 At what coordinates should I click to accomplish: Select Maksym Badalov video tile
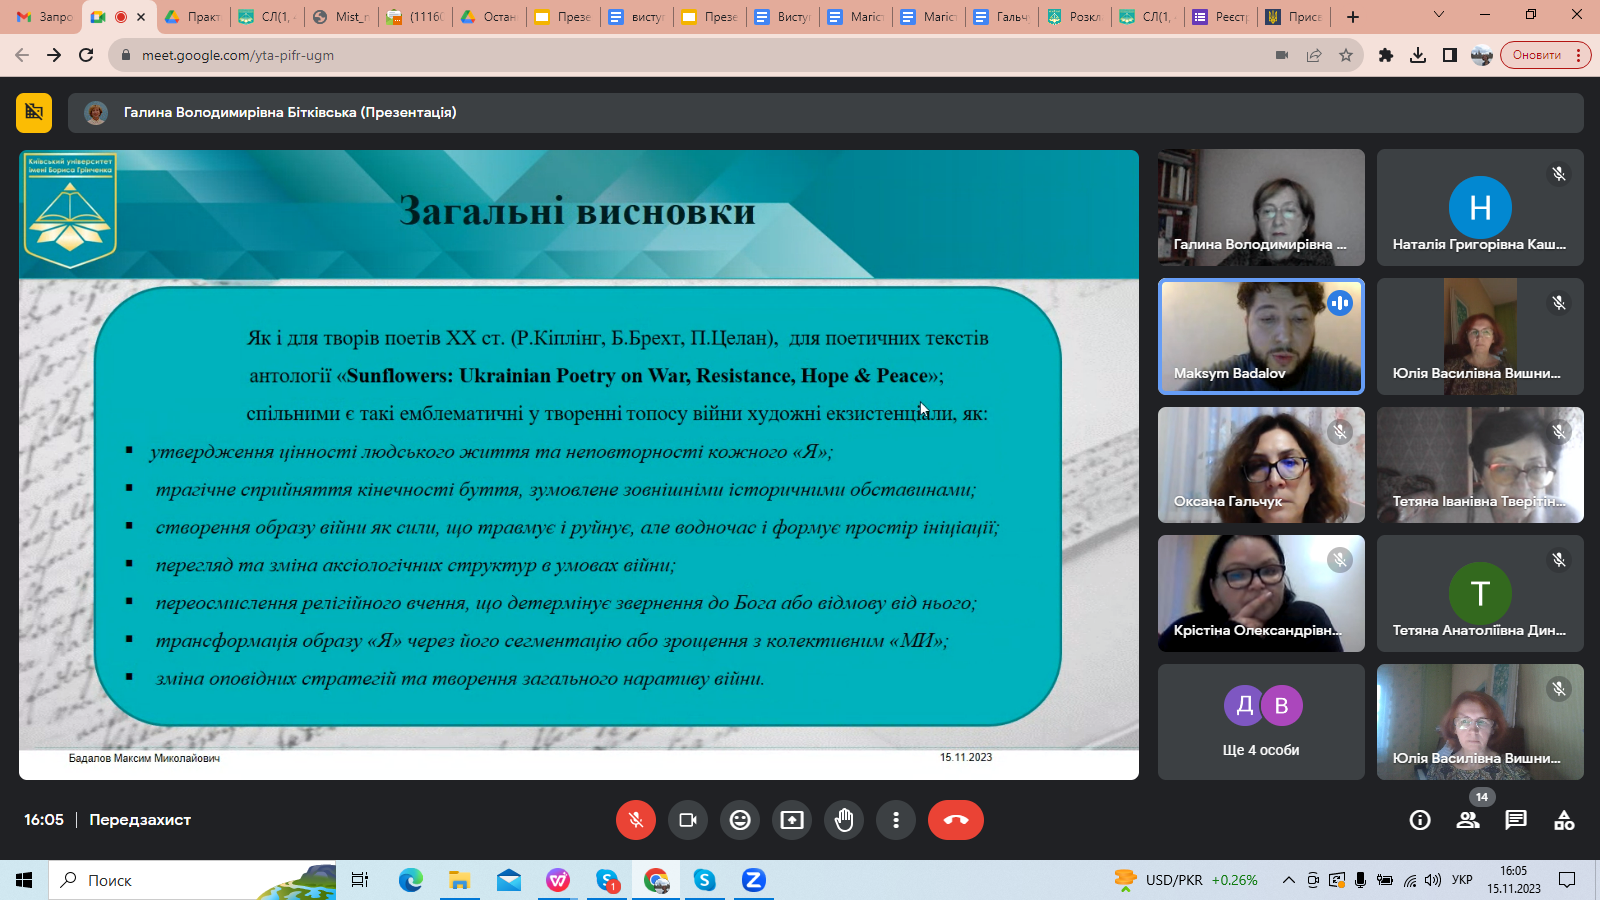click(1260, 336)
